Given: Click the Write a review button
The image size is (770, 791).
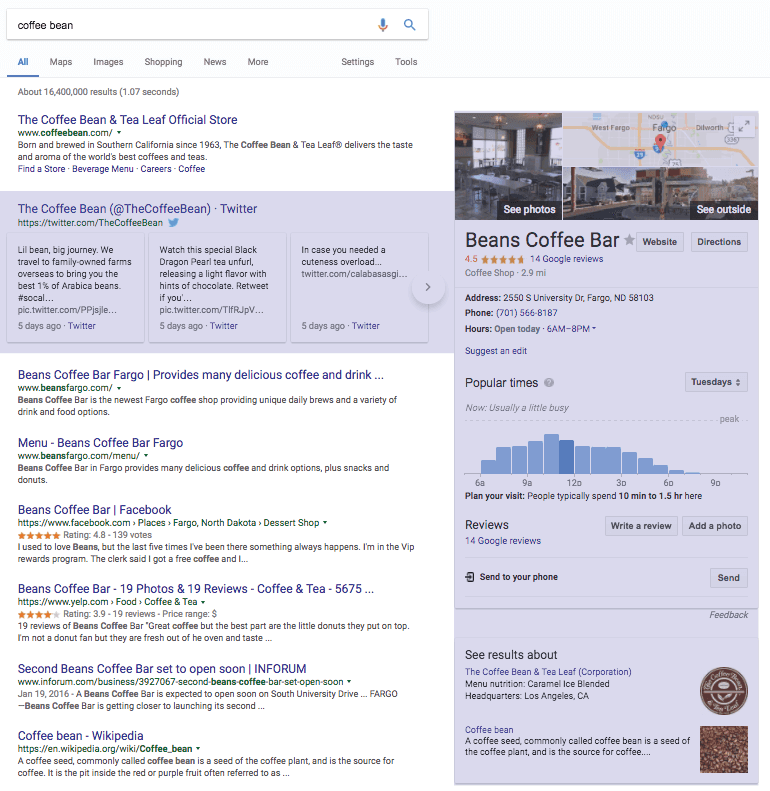Looking at the screenshot, I should 641,526.
